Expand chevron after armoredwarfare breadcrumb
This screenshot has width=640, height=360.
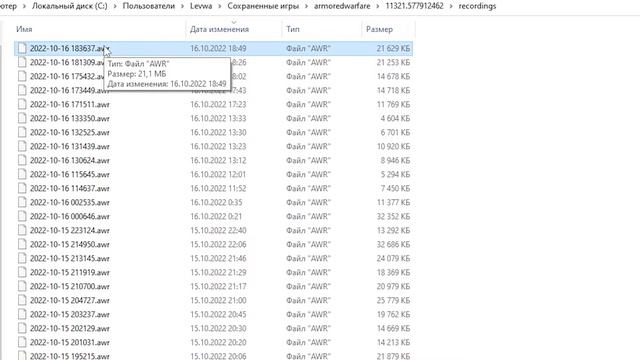point(378,6)
